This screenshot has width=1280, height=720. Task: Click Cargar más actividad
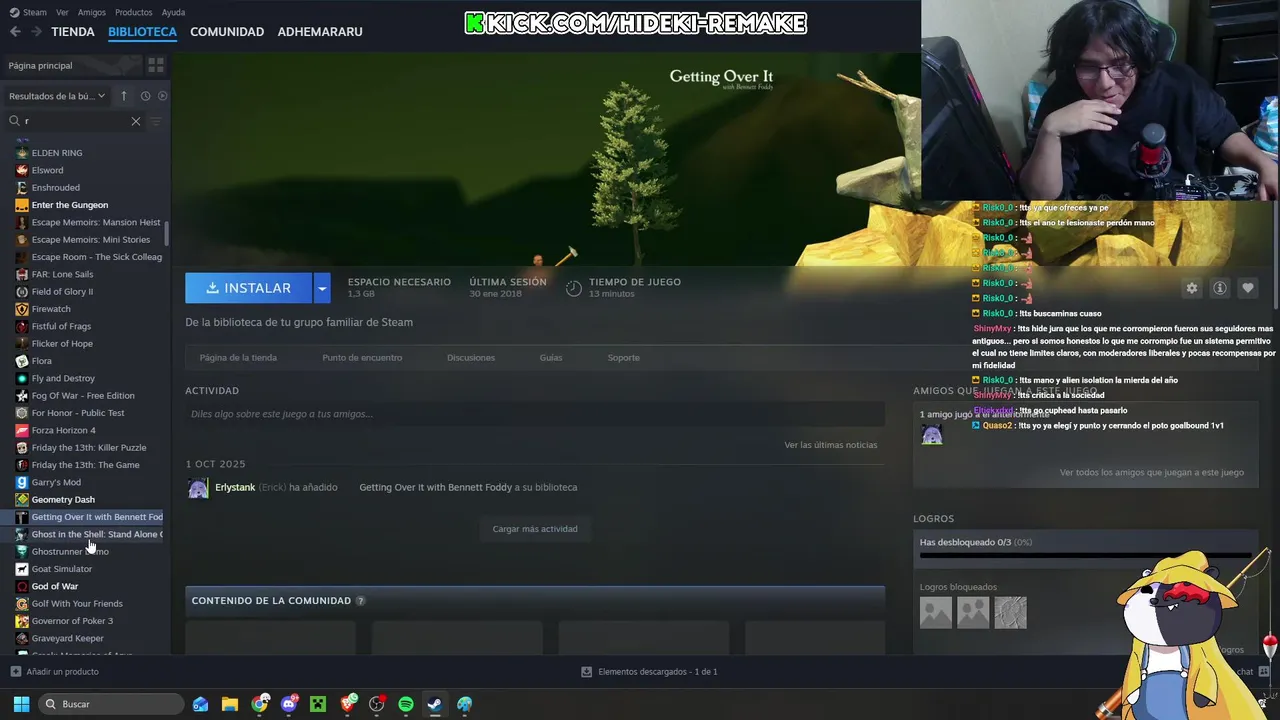535,529
